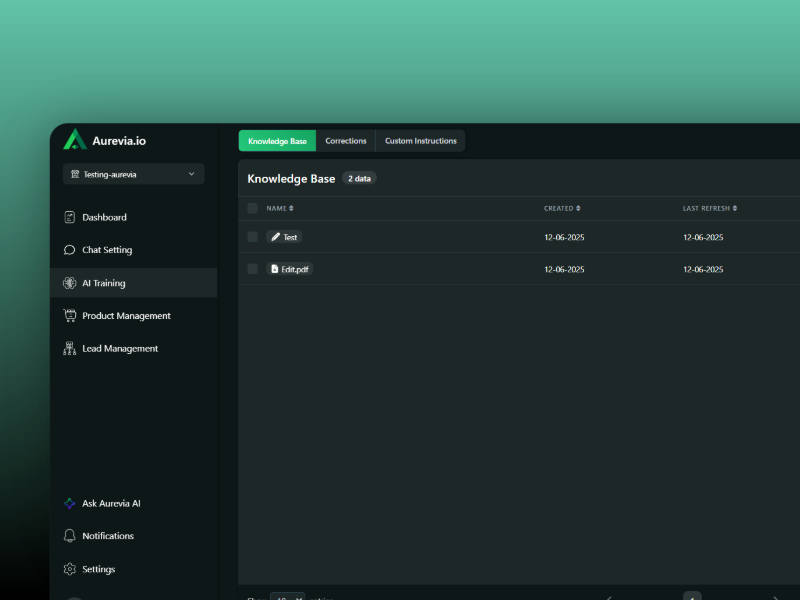
Task: Sort by the Last Refresh column
Action: [x=710, y=208]
